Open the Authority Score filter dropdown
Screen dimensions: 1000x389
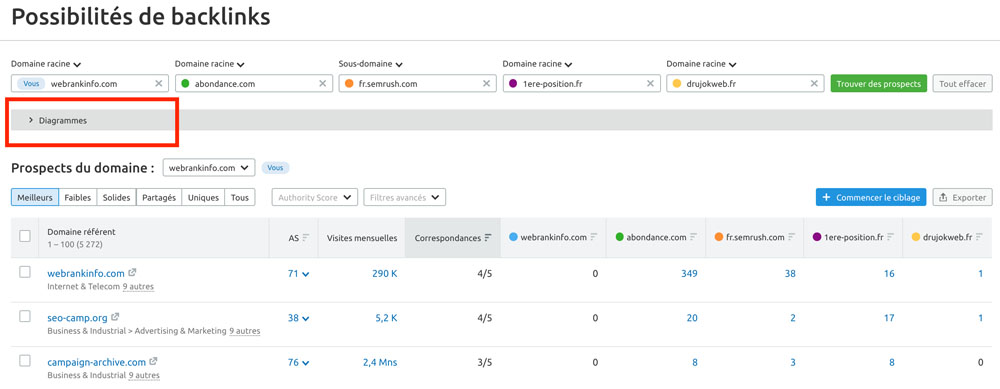coord(315,198)
